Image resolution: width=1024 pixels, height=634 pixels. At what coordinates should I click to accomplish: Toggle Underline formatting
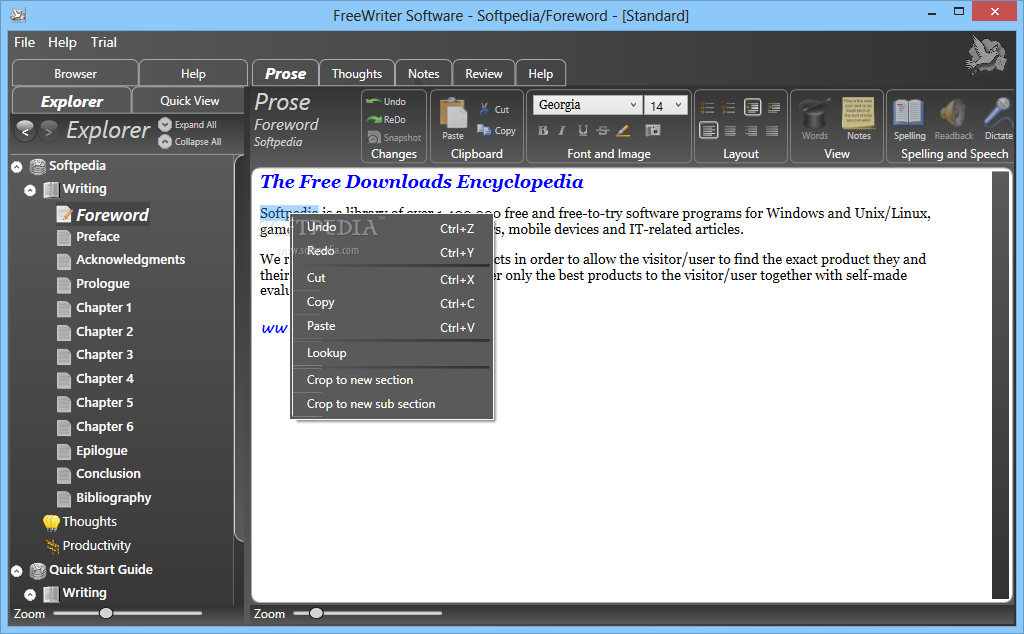pyautogui.click(x=583, y=131)
